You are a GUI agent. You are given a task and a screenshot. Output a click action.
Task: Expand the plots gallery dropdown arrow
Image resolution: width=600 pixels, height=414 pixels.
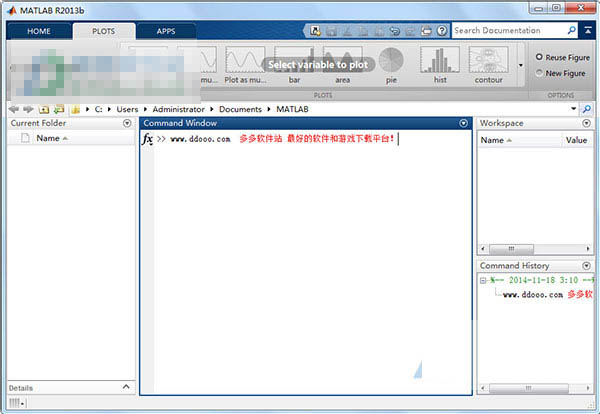pyautogui.click(x=521, y=65)
